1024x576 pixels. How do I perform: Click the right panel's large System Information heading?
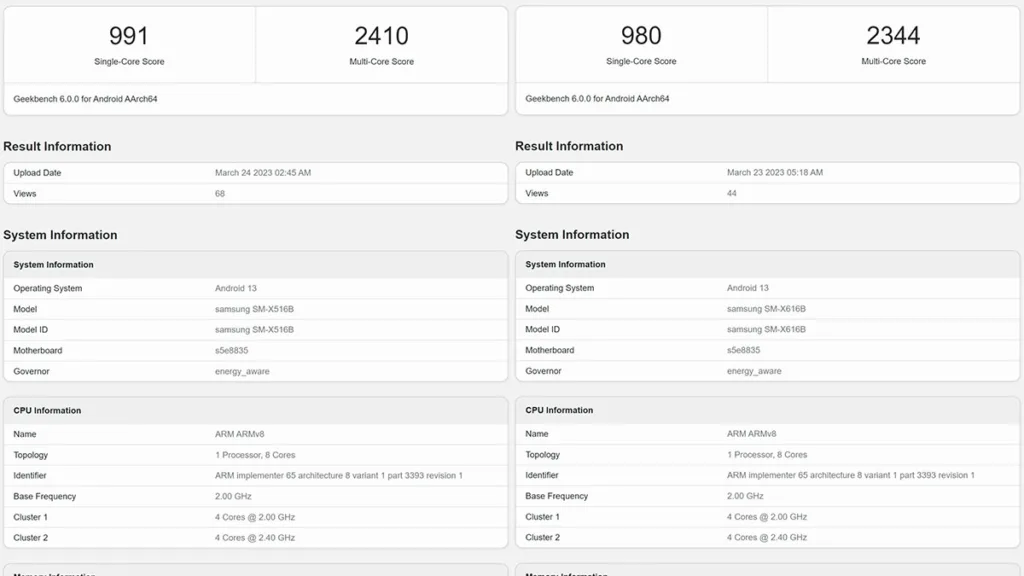(572, 234)
